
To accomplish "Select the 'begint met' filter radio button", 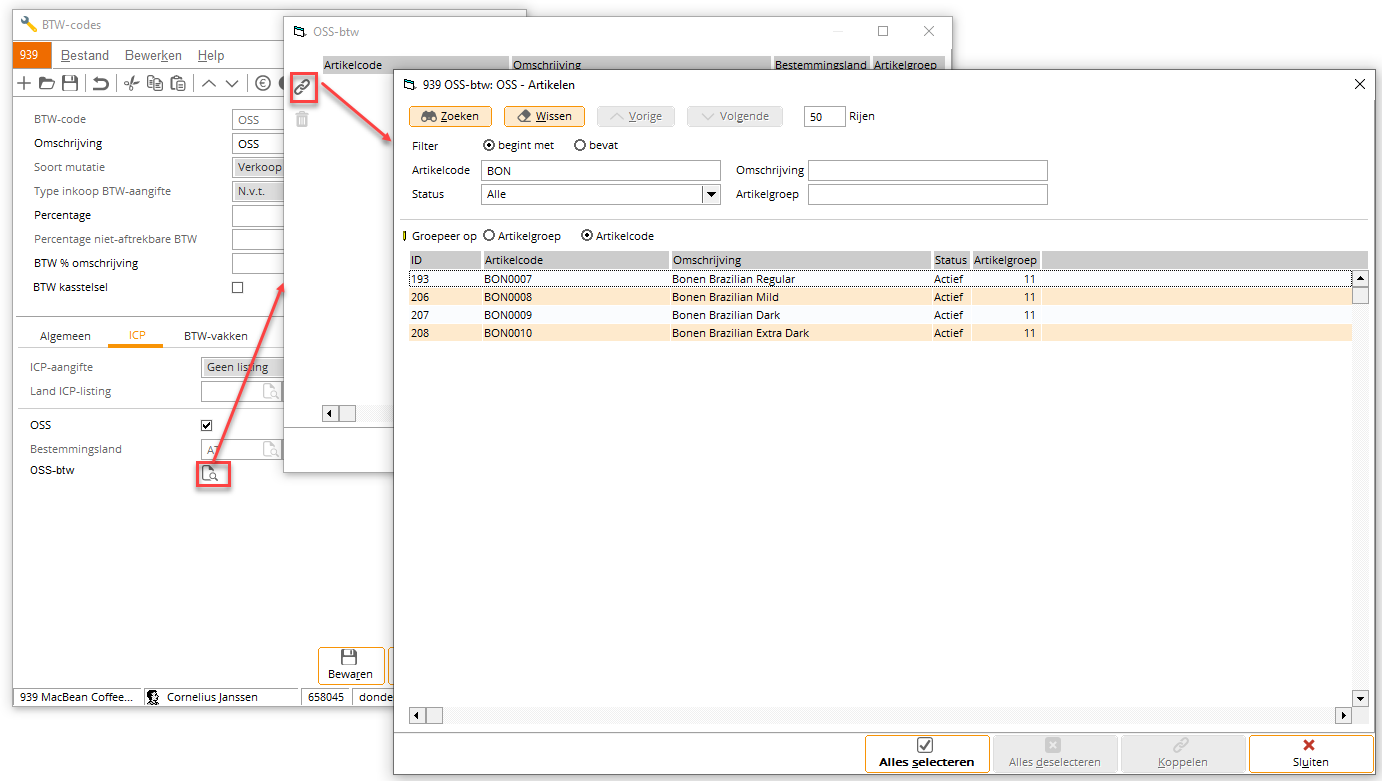I will tap(489, 145).
